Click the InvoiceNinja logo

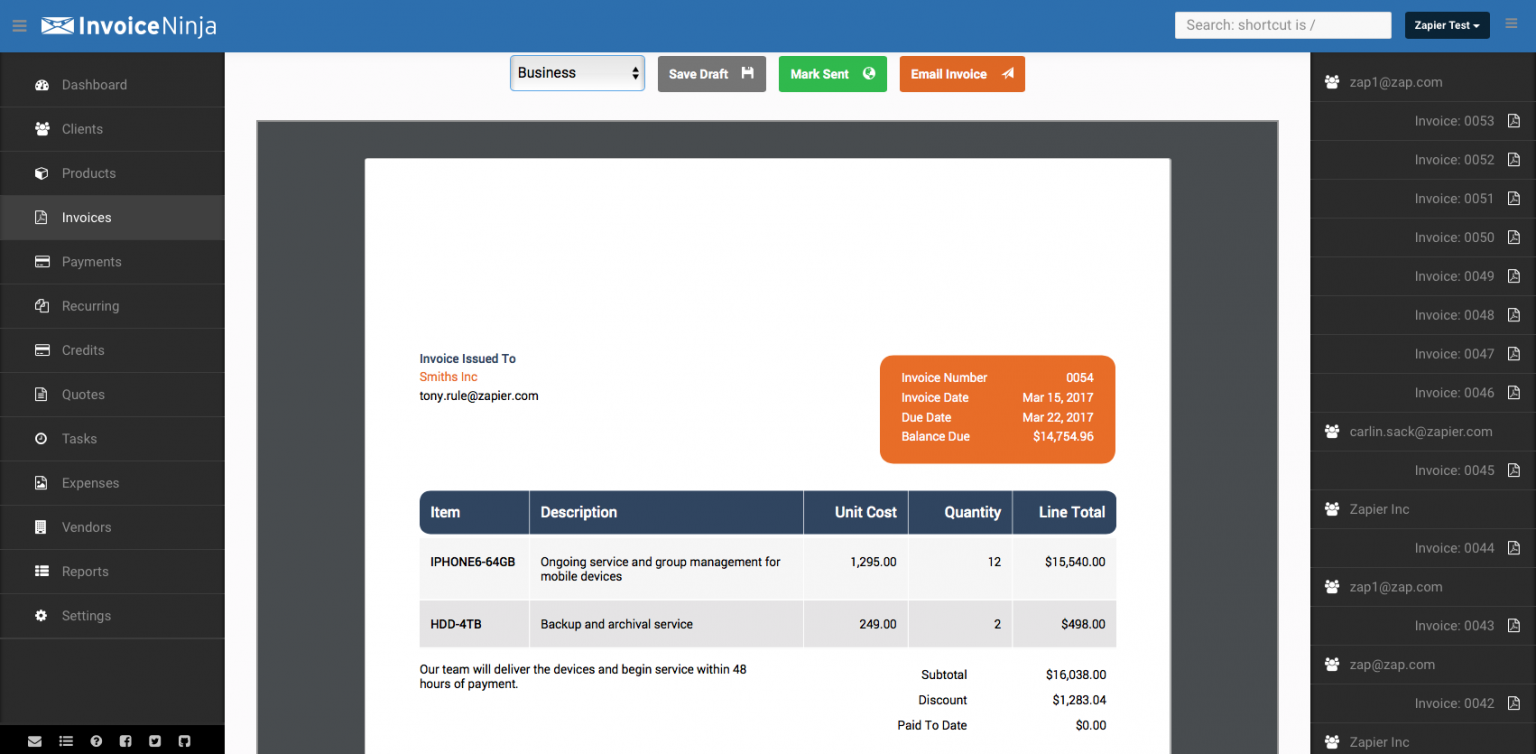(x=129, y=26)
